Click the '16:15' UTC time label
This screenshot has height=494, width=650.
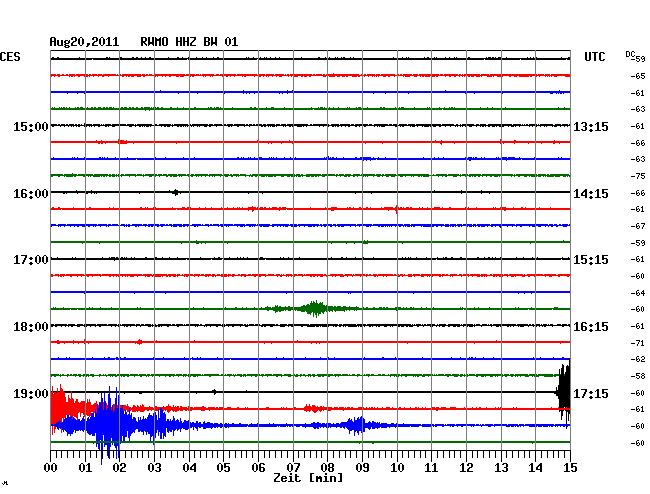pos(591,327)
